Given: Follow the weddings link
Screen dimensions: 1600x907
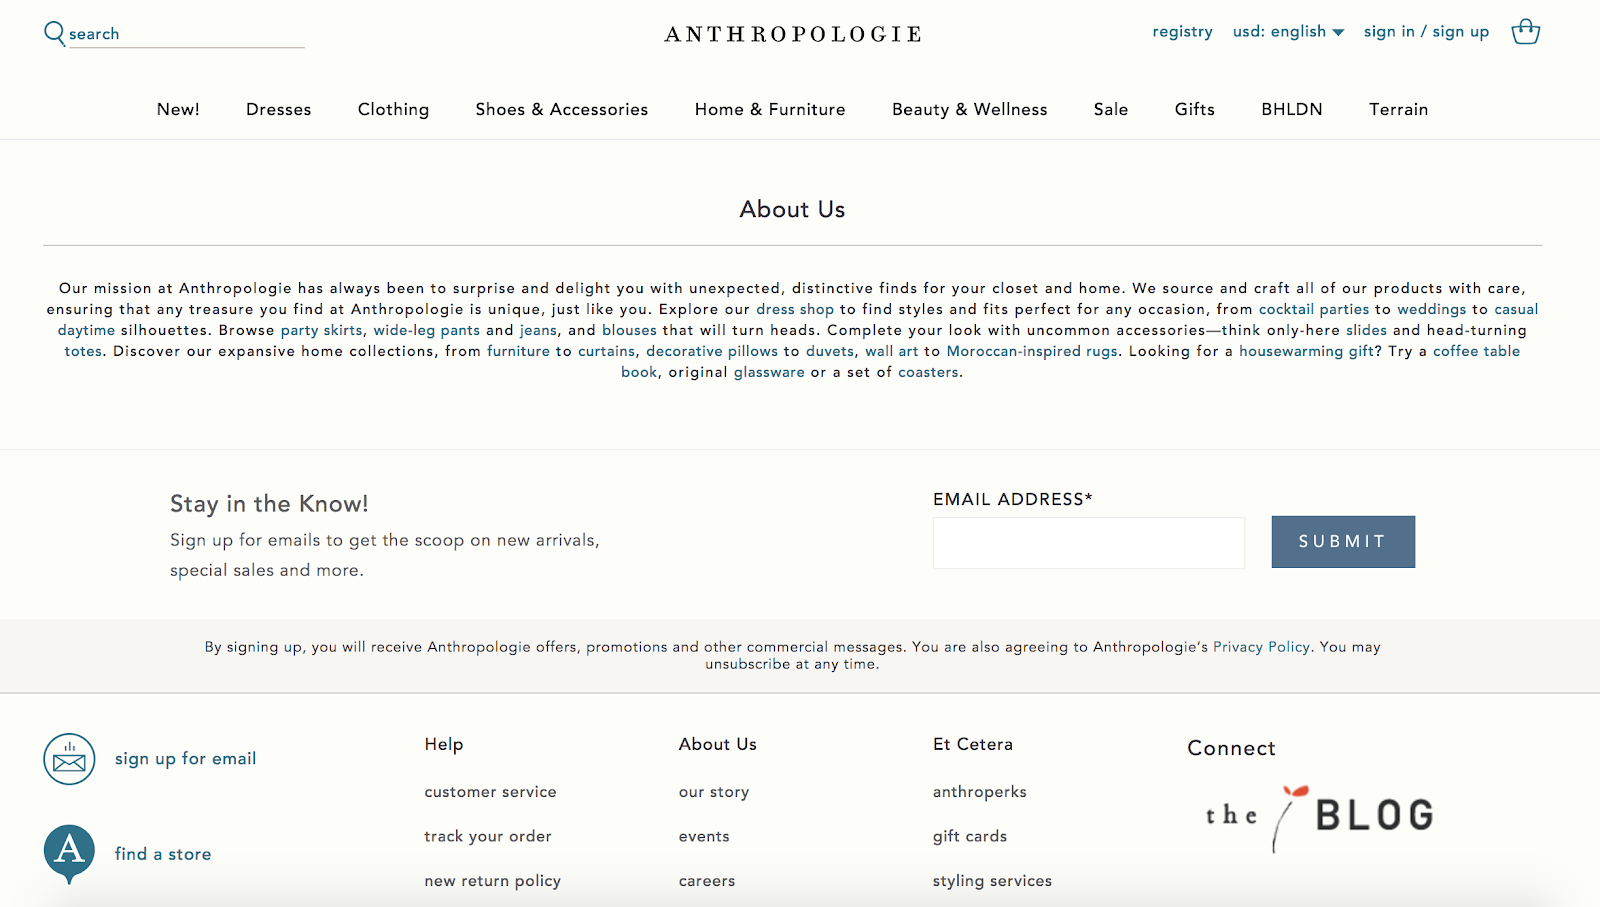Looking at the screenshot, I should point(1432,310).
